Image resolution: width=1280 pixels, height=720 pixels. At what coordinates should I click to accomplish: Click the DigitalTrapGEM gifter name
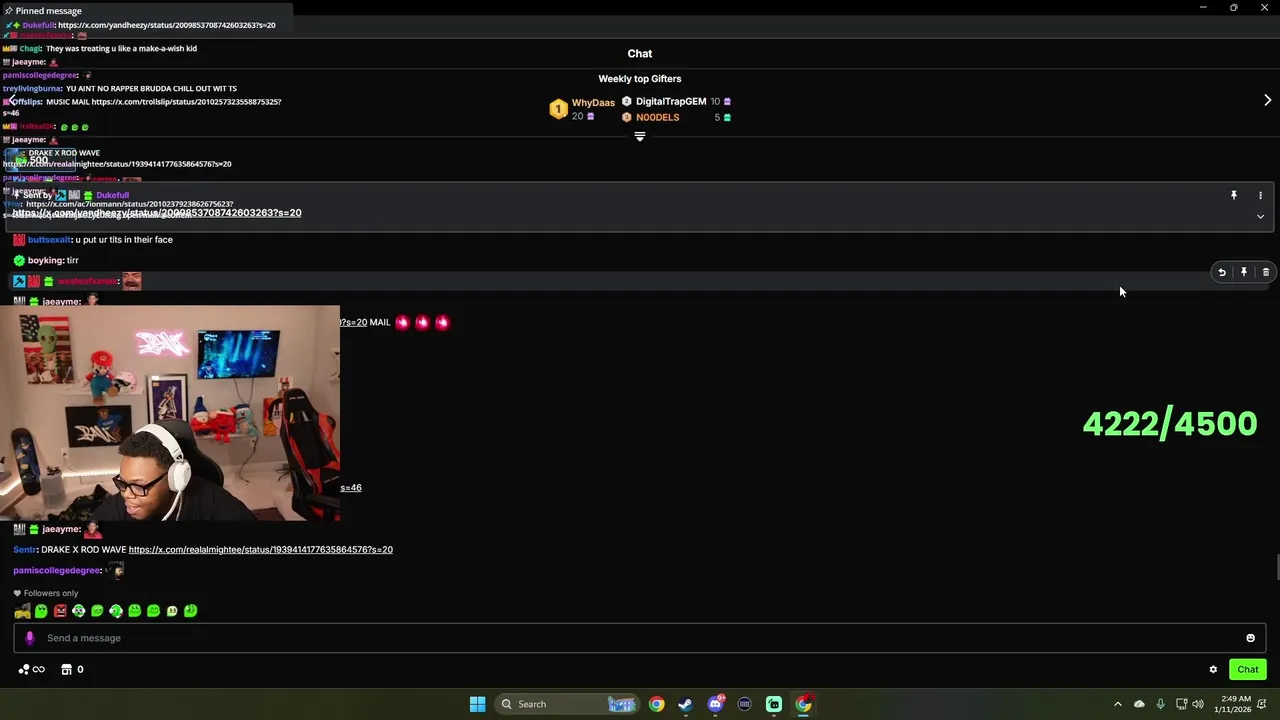coord(671,101)
